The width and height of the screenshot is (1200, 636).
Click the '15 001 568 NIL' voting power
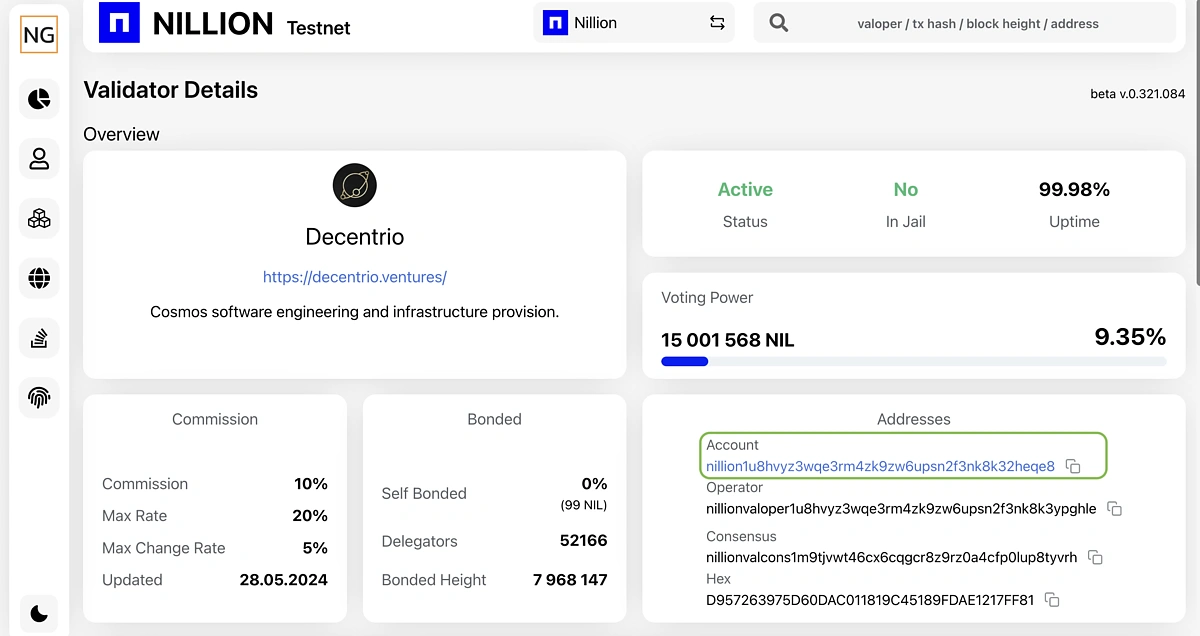pyautogui.click(x=728, y=340)
